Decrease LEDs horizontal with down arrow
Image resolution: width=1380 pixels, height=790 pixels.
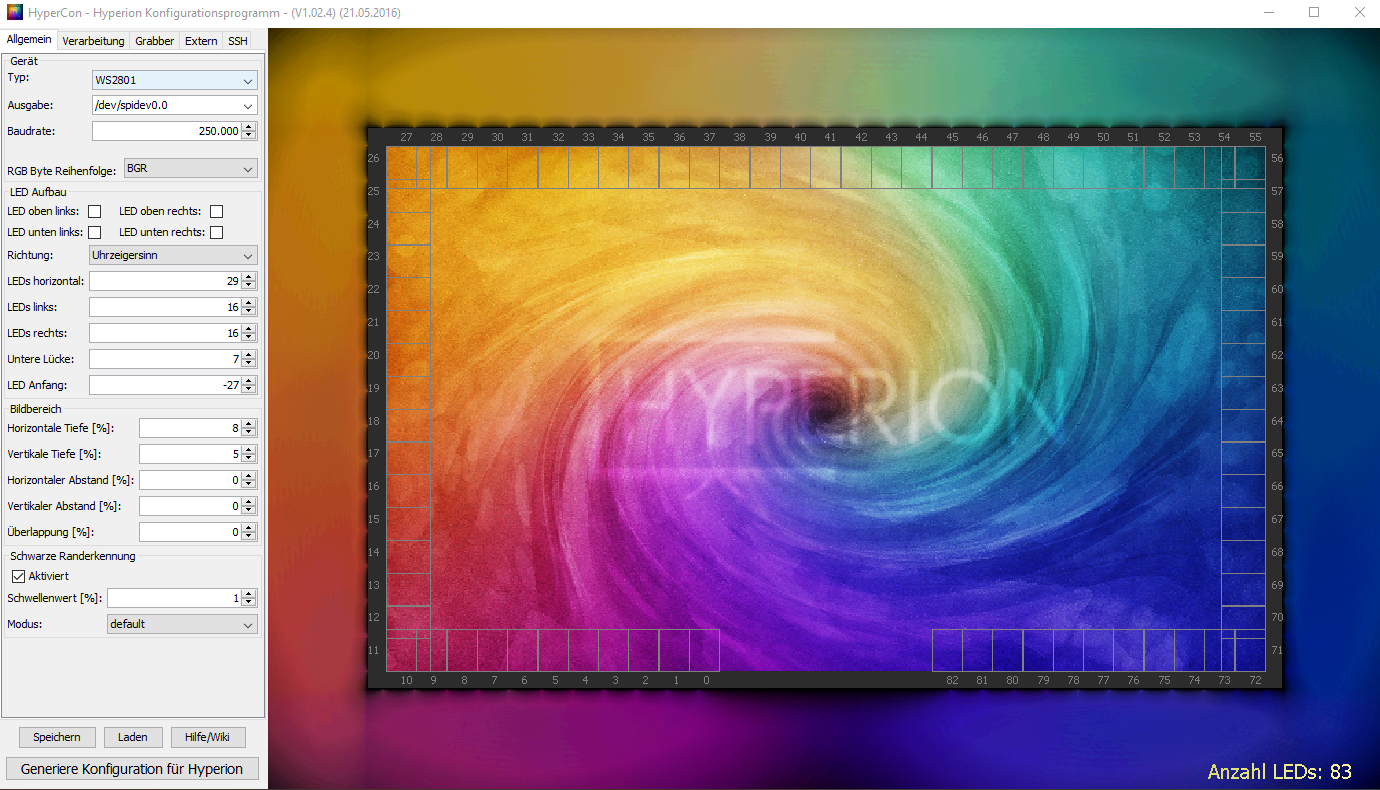tap(249, 286)
